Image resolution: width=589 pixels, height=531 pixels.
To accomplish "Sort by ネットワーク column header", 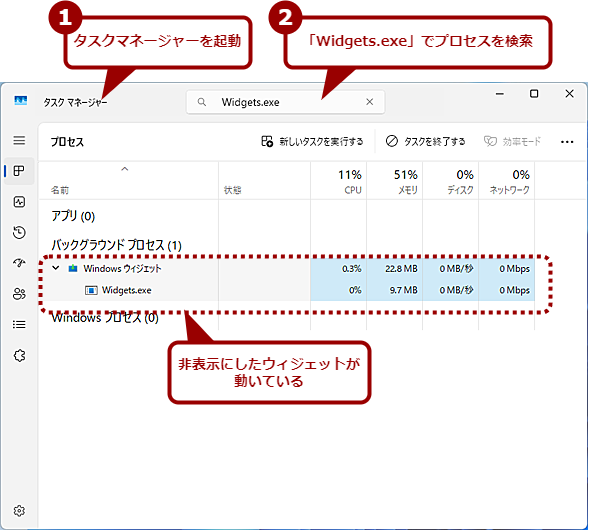I will coord(506,181).
